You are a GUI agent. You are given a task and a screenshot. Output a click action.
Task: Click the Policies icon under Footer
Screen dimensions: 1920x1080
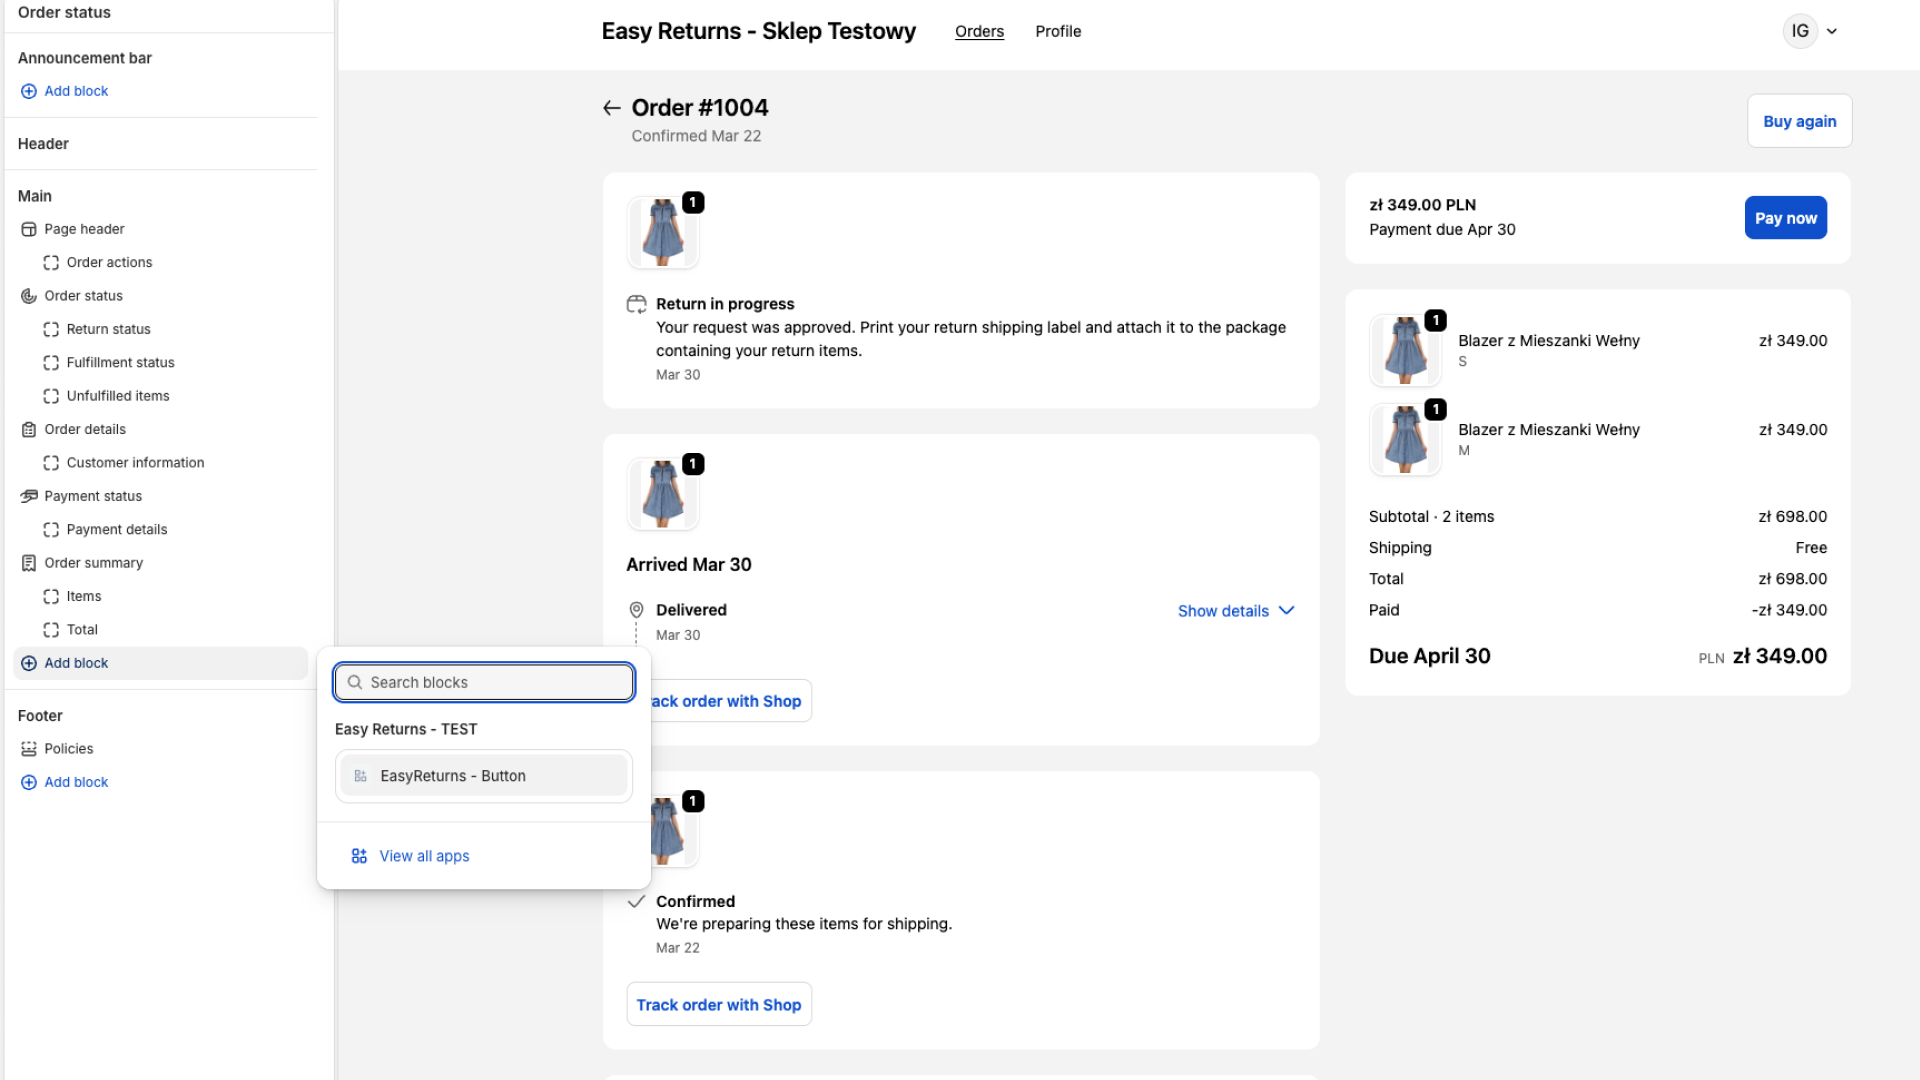(28, 748)
